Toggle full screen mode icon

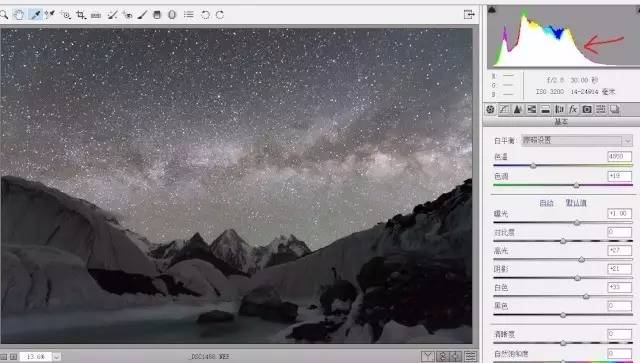pos(469,15)
